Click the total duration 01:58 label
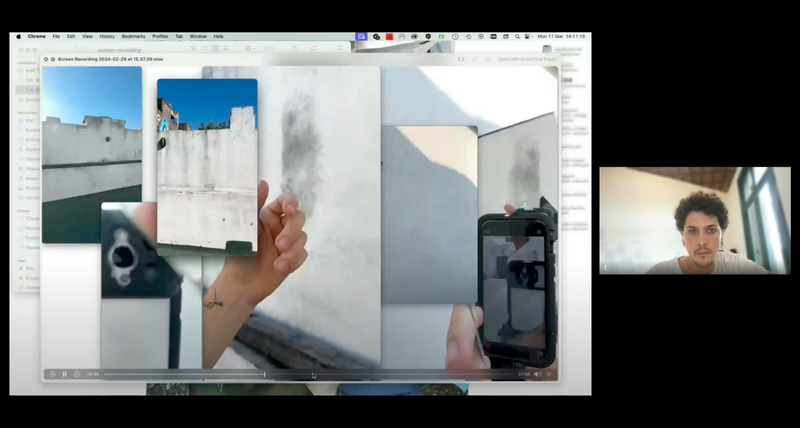Screen dimensions: 800x428 [524, 374]
